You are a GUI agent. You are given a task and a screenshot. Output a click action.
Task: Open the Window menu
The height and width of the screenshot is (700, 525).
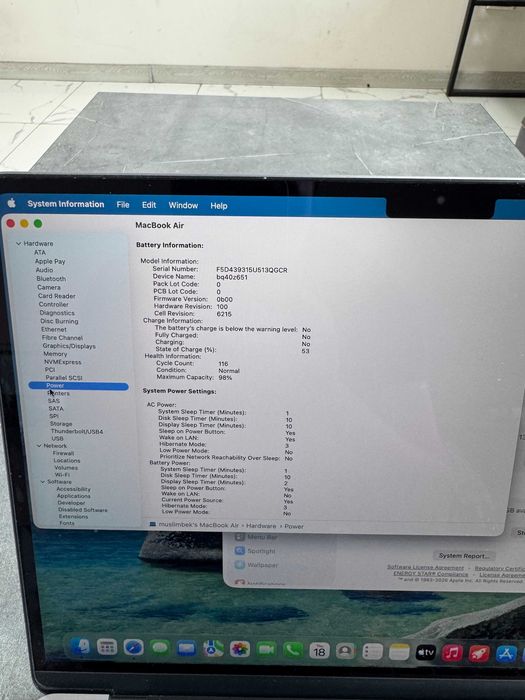[183, 205]
